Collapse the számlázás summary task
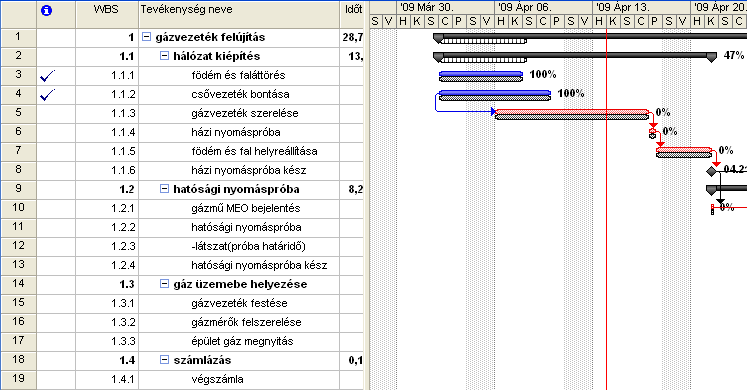Viewport: 747px width, 390px height. point(164,360)
